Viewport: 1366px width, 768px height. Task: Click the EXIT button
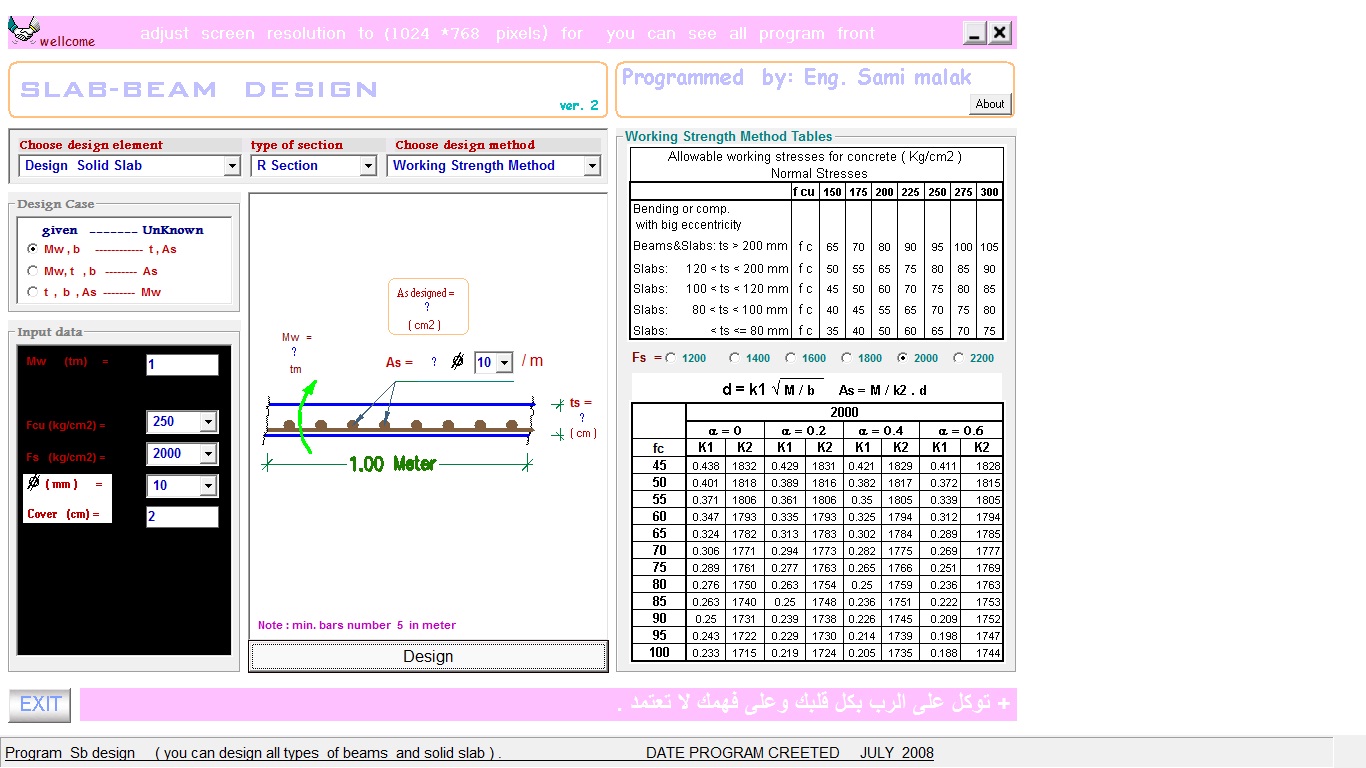[x=41, y=704]
